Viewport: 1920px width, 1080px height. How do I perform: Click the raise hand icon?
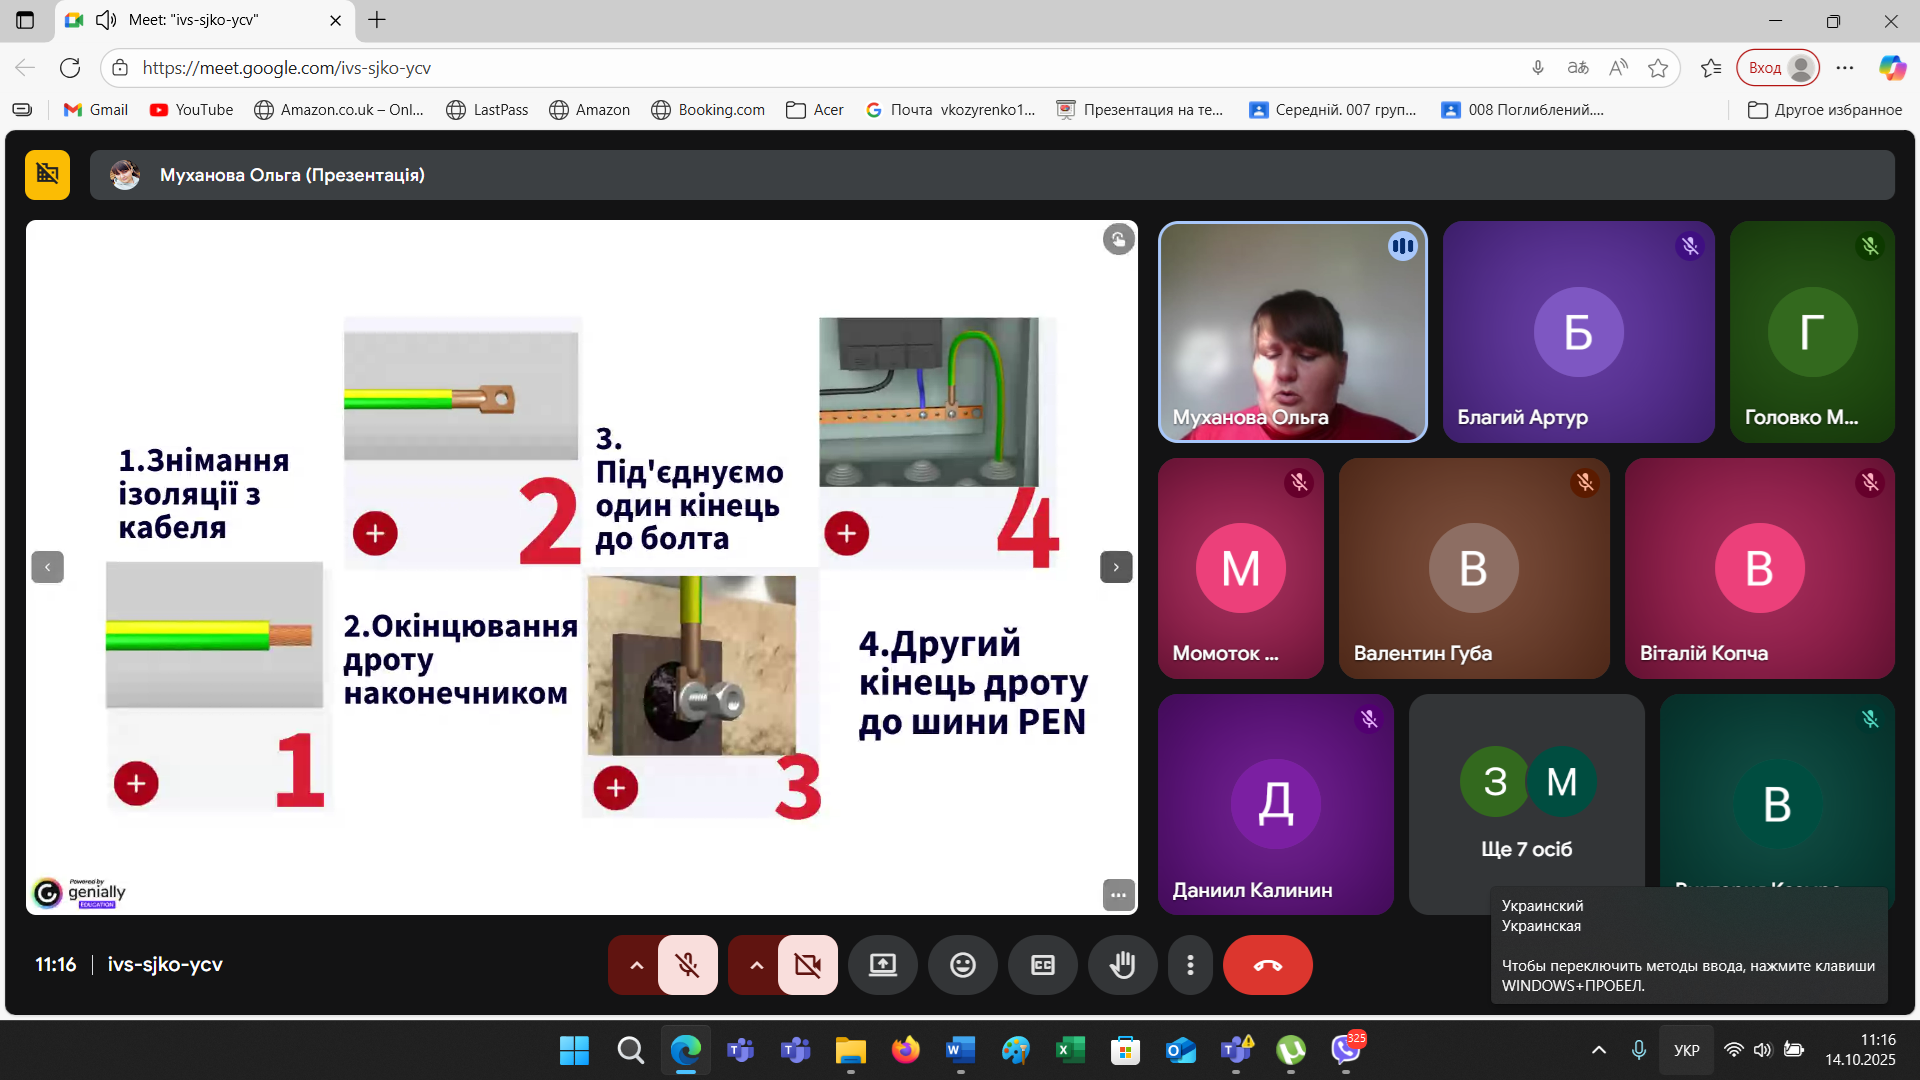coord(1122,965)
